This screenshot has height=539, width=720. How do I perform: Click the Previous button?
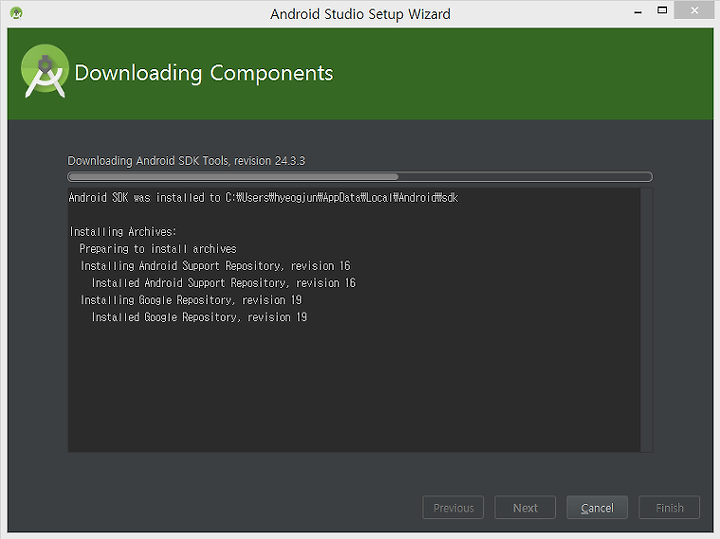[x=453, y=507]
